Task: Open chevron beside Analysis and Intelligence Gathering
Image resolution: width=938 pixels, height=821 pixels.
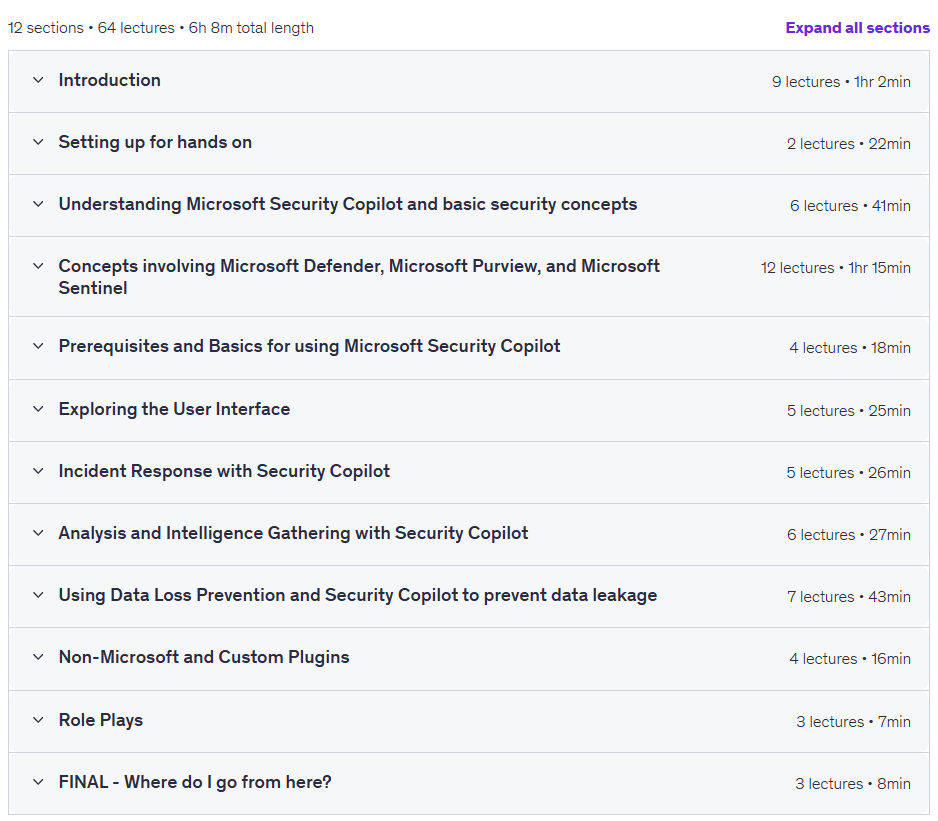Action: point(38,533)
